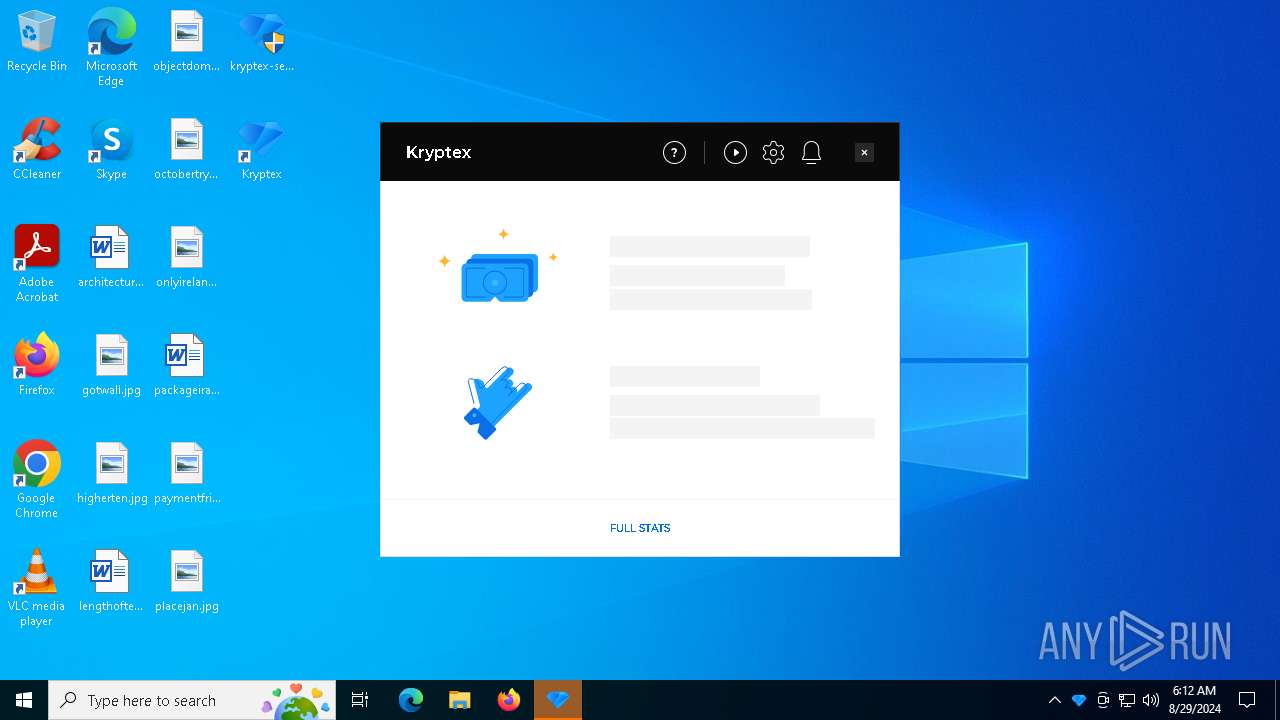Screen dimensions: 1280x720
Task: Select the lengthofte Word document
Action: pyautogui.click(x=111, y=582)
